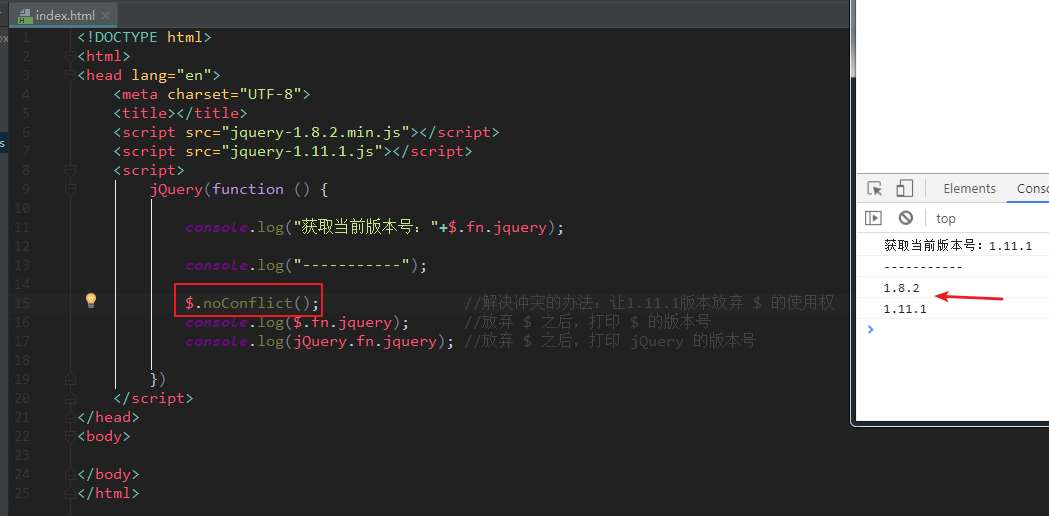This screenshot has height=516, width=1049.
Task: Toggle the device toolbar icon in DevTools
Action: (x=904, y=189)
